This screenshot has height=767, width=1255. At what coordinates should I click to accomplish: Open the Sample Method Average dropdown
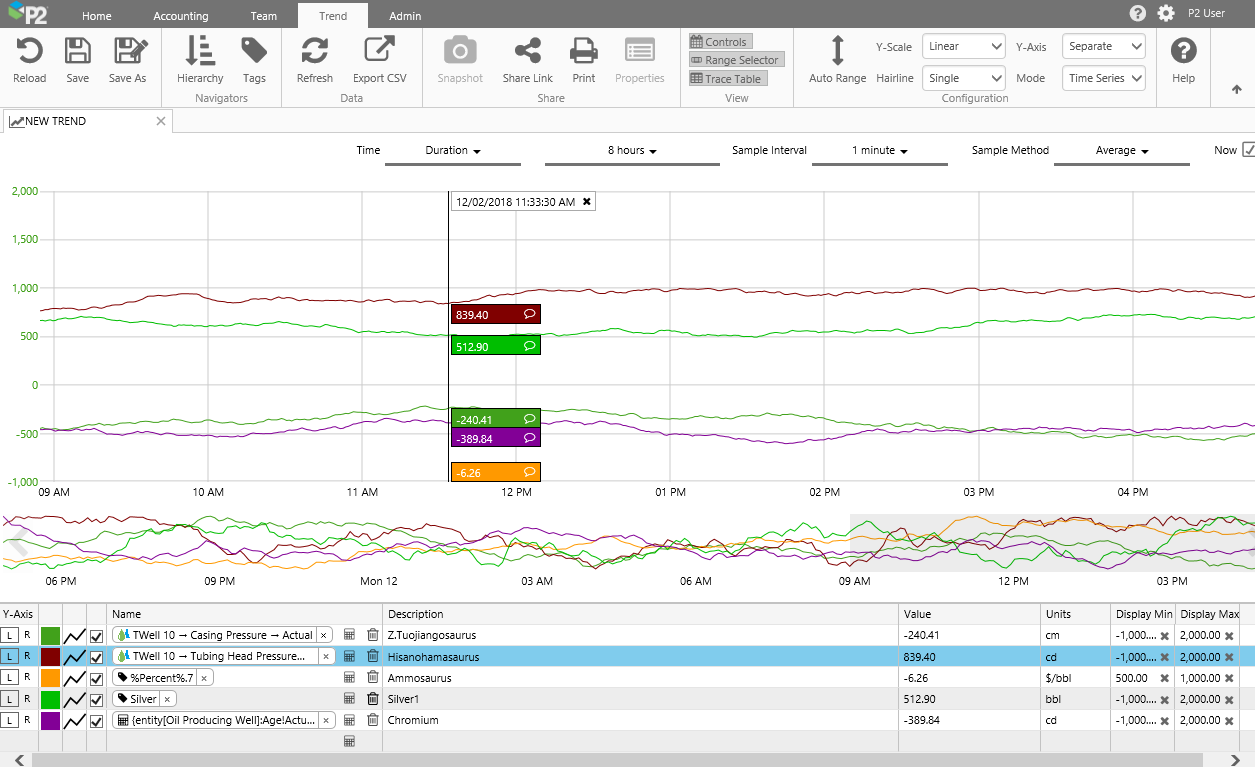(x=1121, y=151)
